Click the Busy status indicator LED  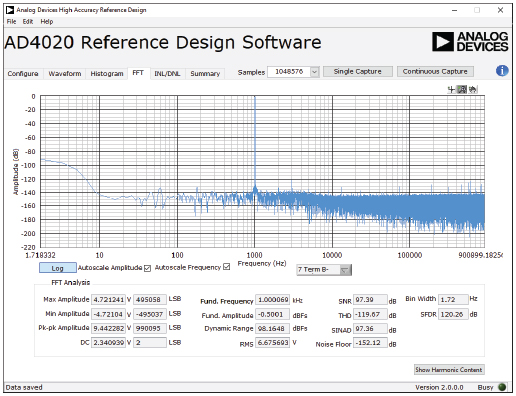coord(502,387)
